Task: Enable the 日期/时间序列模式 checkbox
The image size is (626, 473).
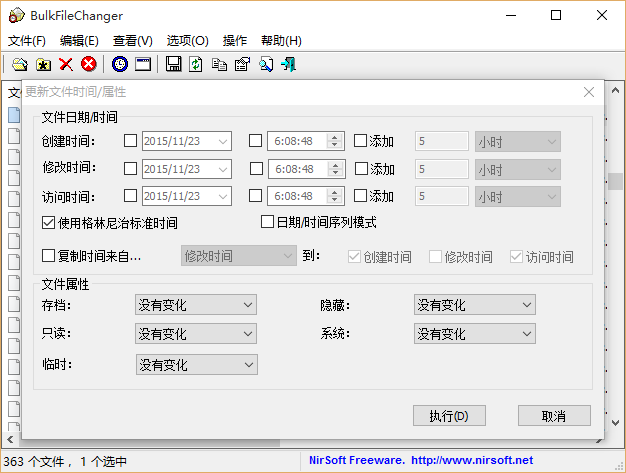Action: [267, 222]
